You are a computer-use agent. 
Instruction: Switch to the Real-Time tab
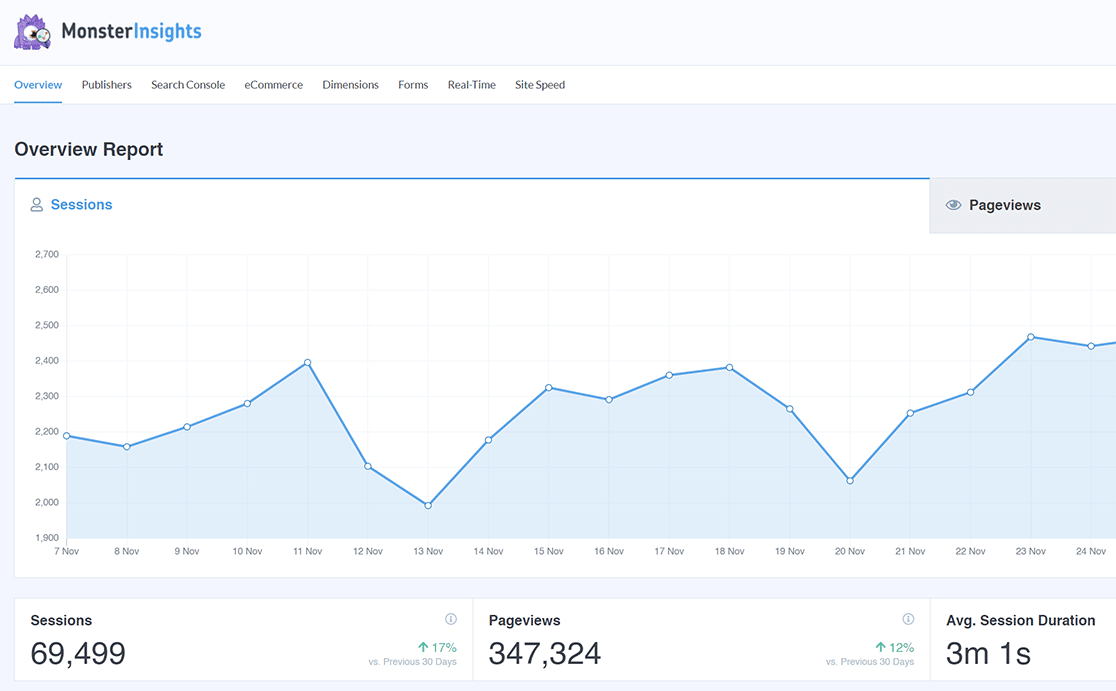[x=471, y=85]
